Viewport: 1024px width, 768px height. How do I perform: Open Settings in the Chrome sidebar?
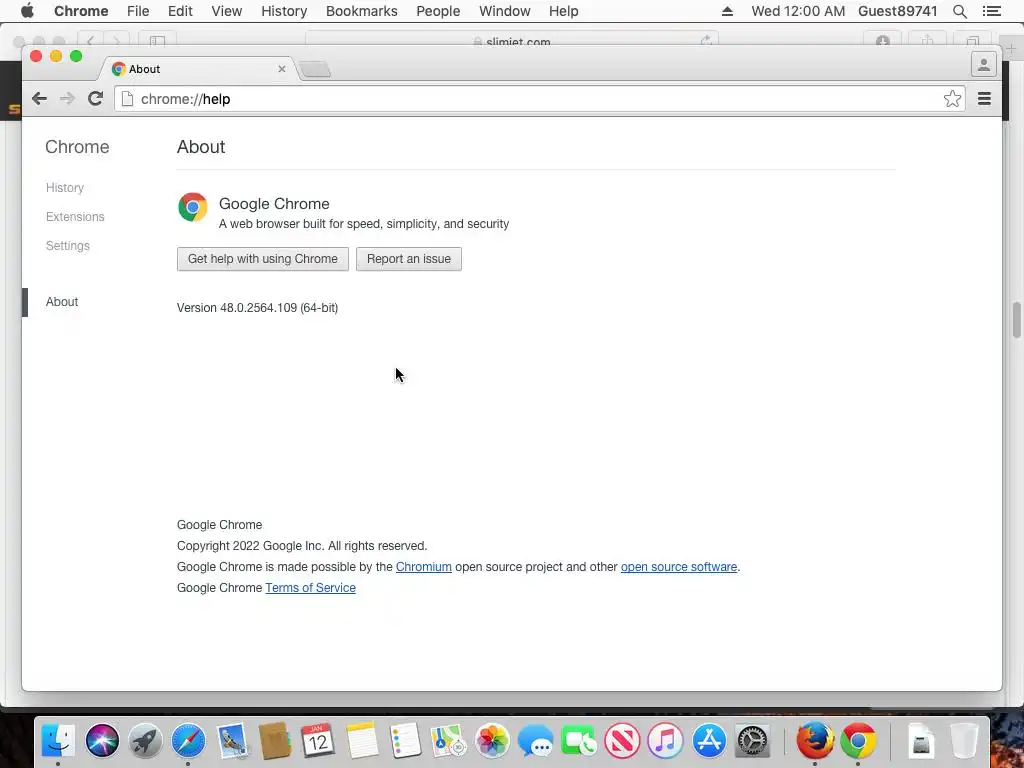click(68, 246)
